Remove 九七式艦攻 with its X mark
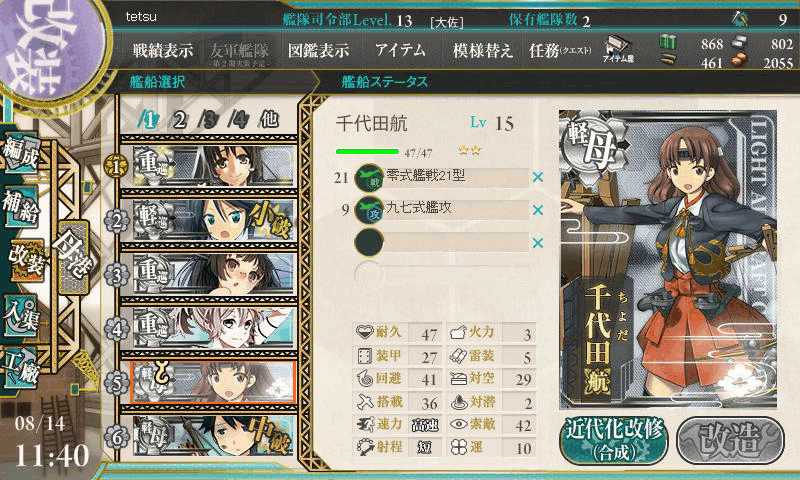Screen dimensions: 800x480 [537, 210]
